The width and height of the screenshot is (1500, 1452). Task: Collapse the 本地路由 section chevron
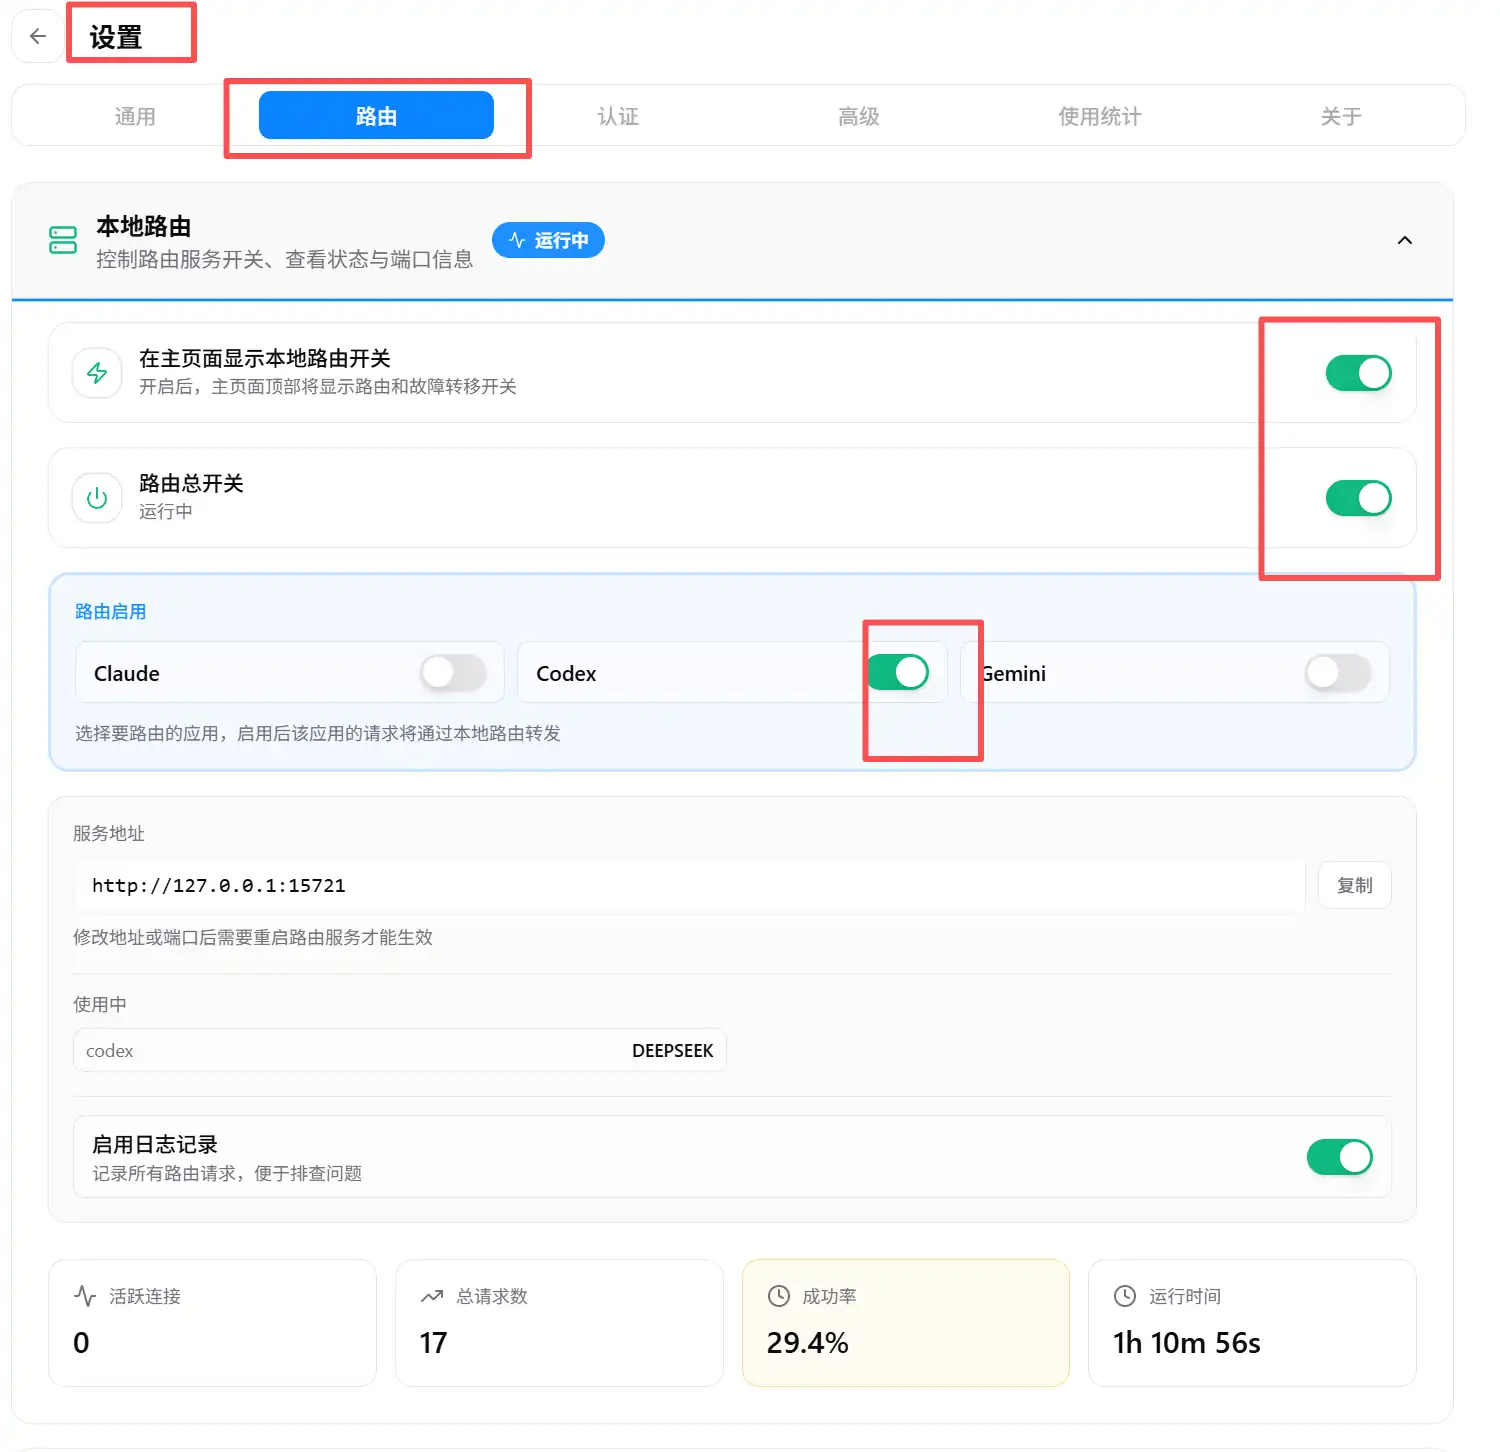[x=1404, y=240]
